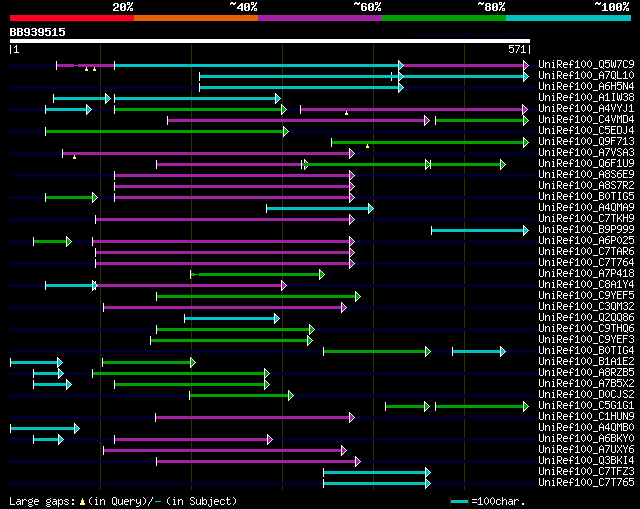
Task: Select the BB939515 query name
Action: coord(38,32)
